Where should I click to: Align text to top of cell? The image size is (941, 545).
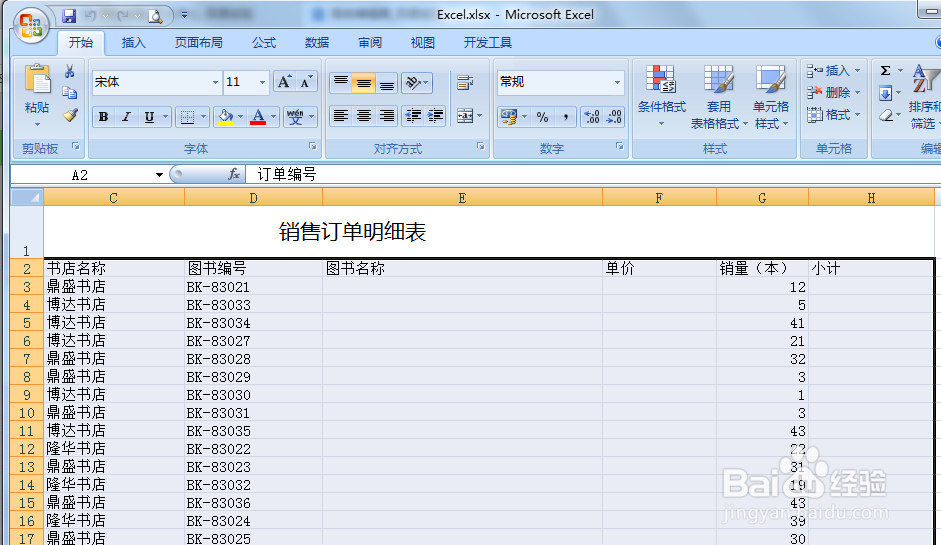[x=341, y=82]
